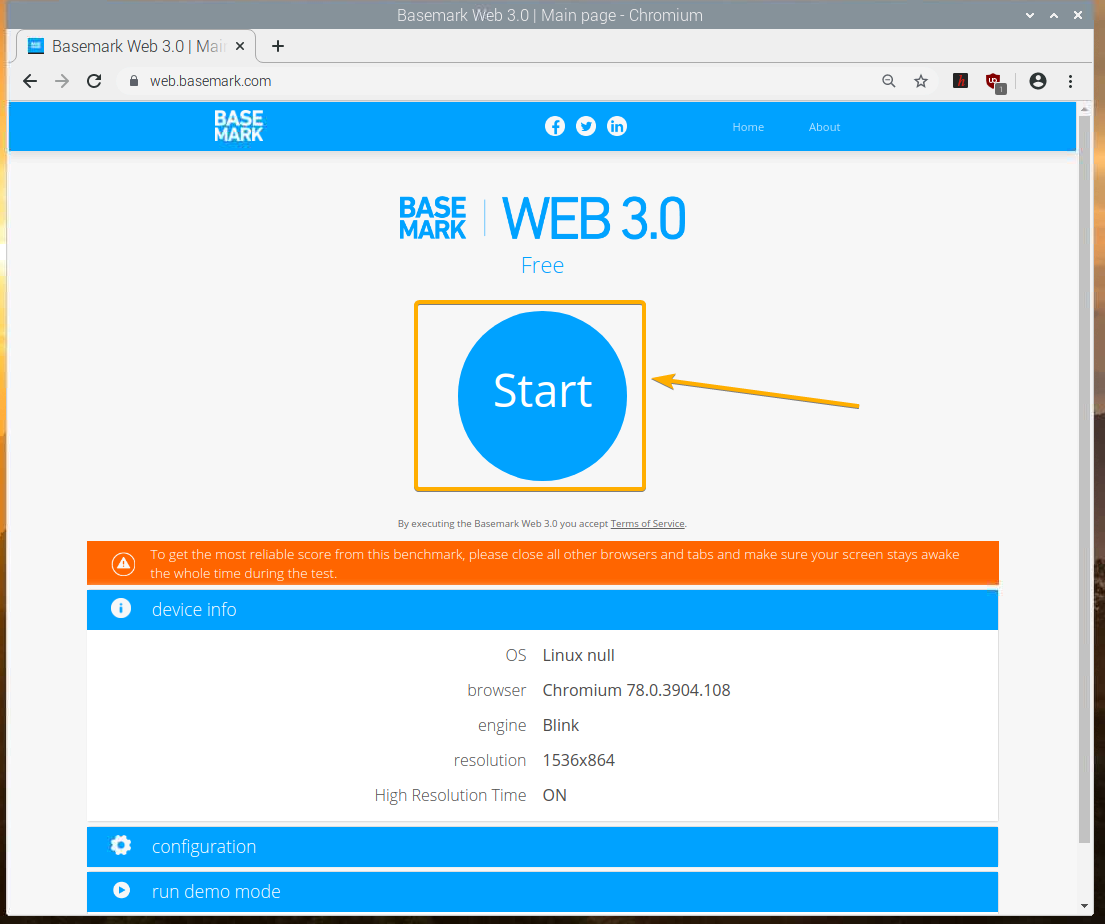Open Basemark Facebook page icon

coord(555,126)
